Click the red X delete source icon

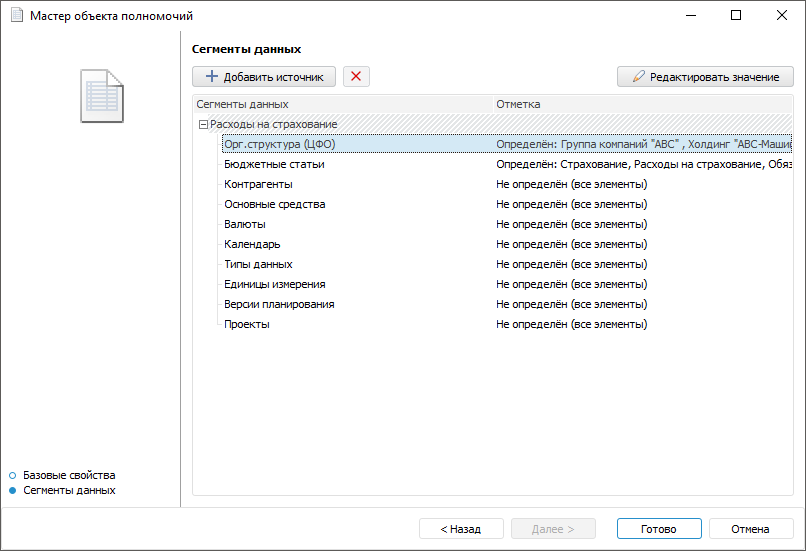click(356, 77)
